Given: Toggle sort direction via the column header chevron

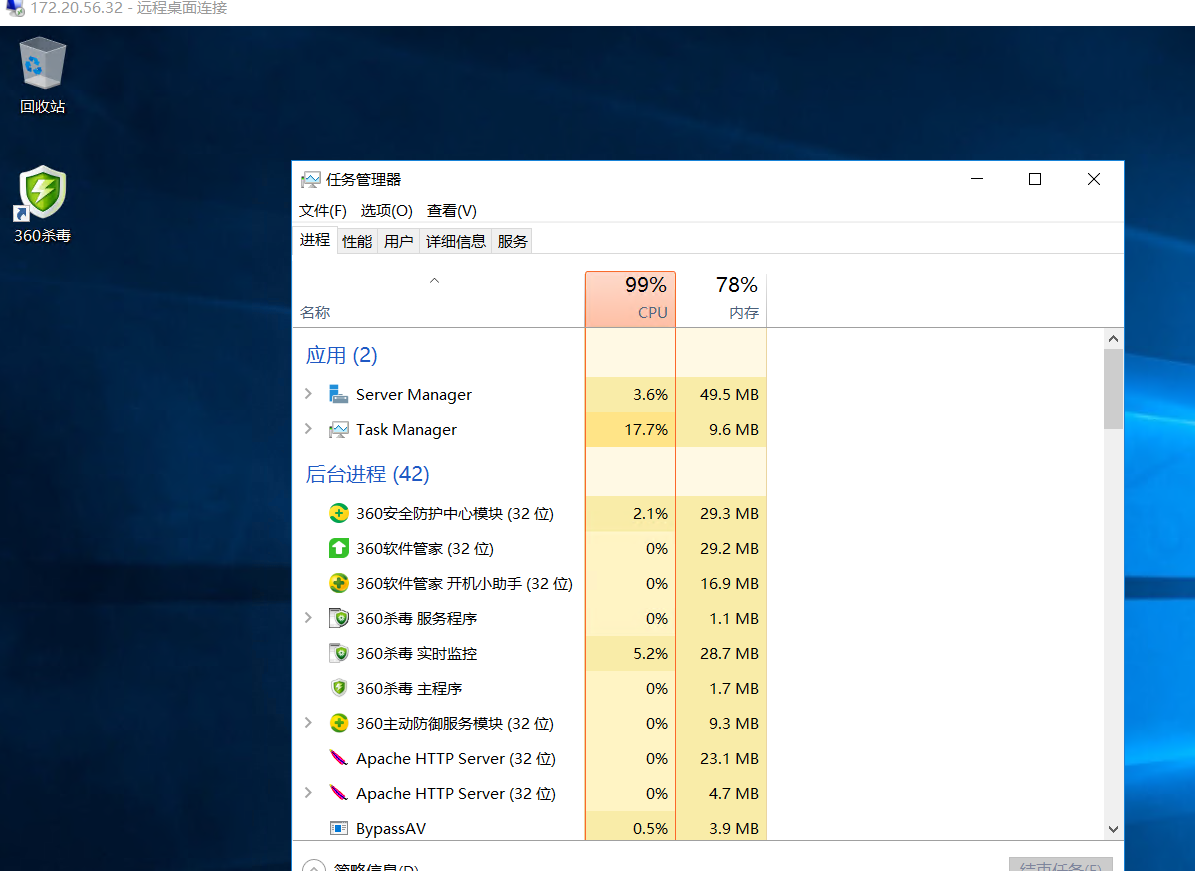Looking at the screenshot, I should coord(434,280).
